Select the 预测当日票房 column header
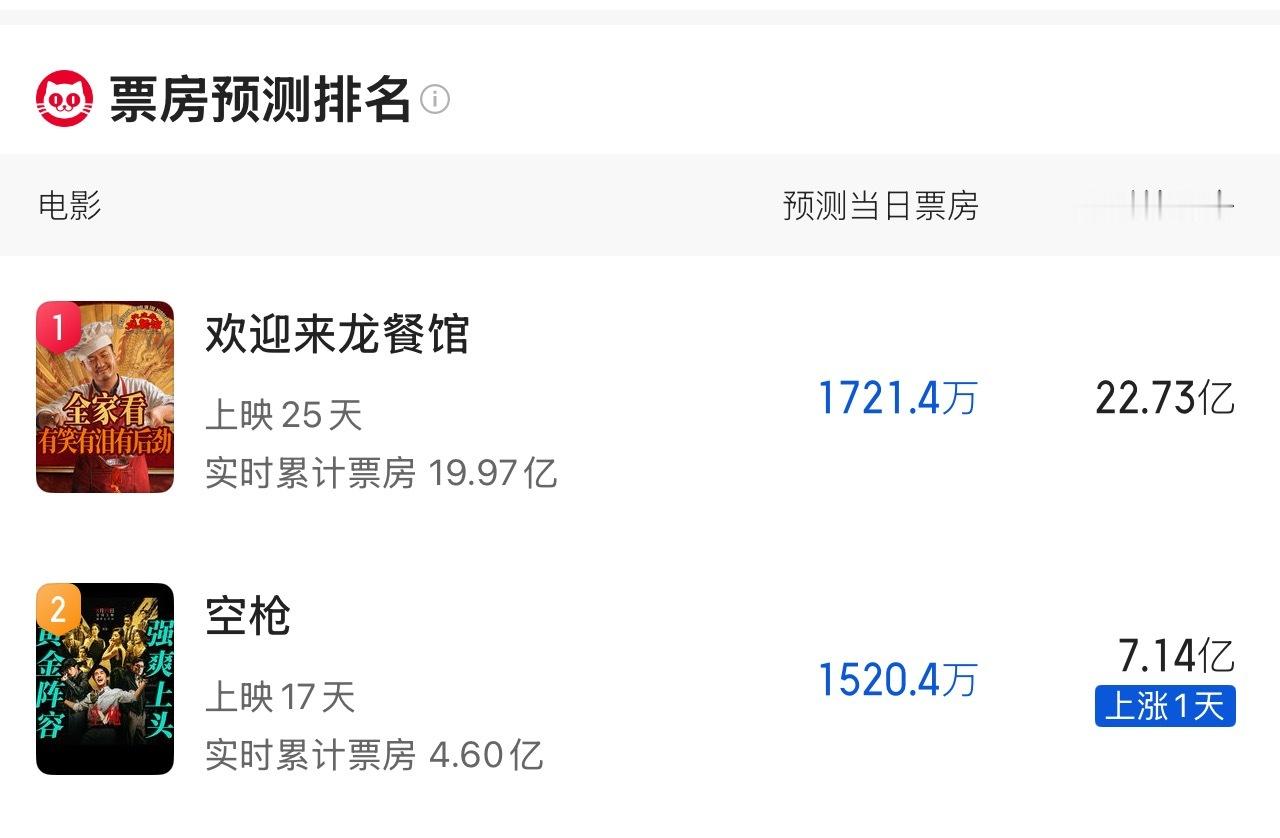Viewport: 1280px width, 838px height. point(881,206)
